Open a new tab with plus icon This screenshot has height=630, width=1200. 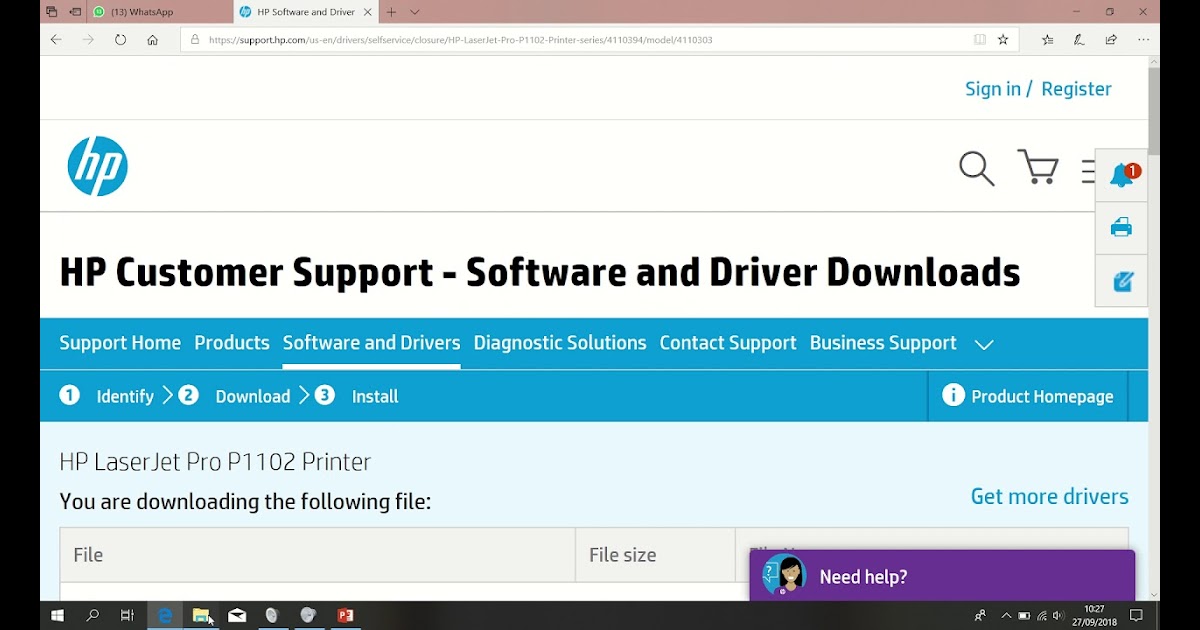(x=391, y=12)
